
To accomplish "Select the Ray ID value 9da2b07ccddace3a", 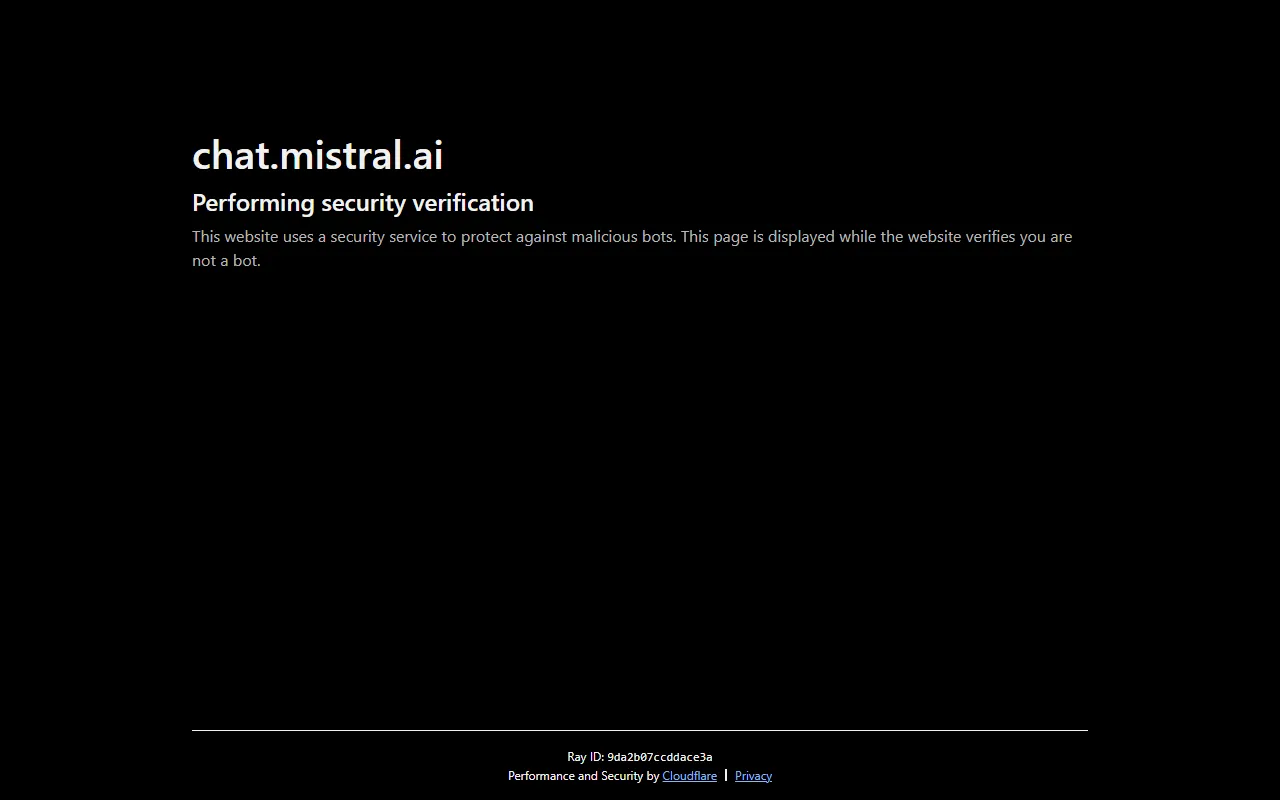I will 659,758.
